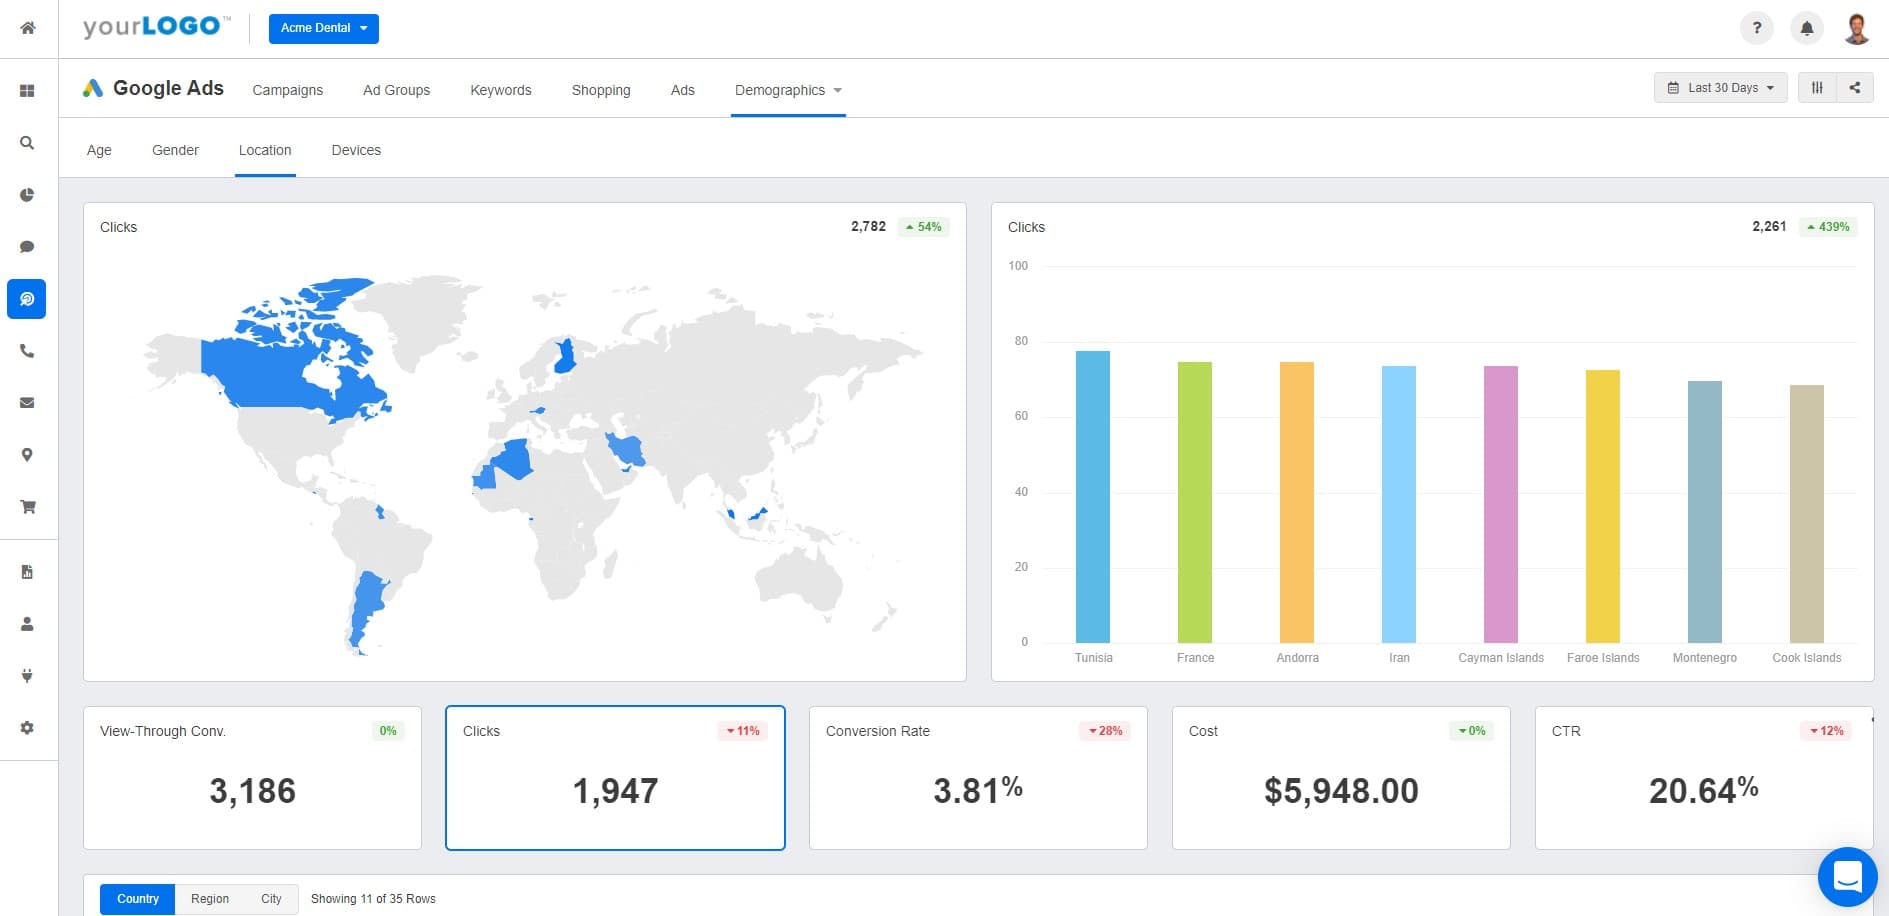
Task: Click the share icon button
Action: pos(1854,88)
